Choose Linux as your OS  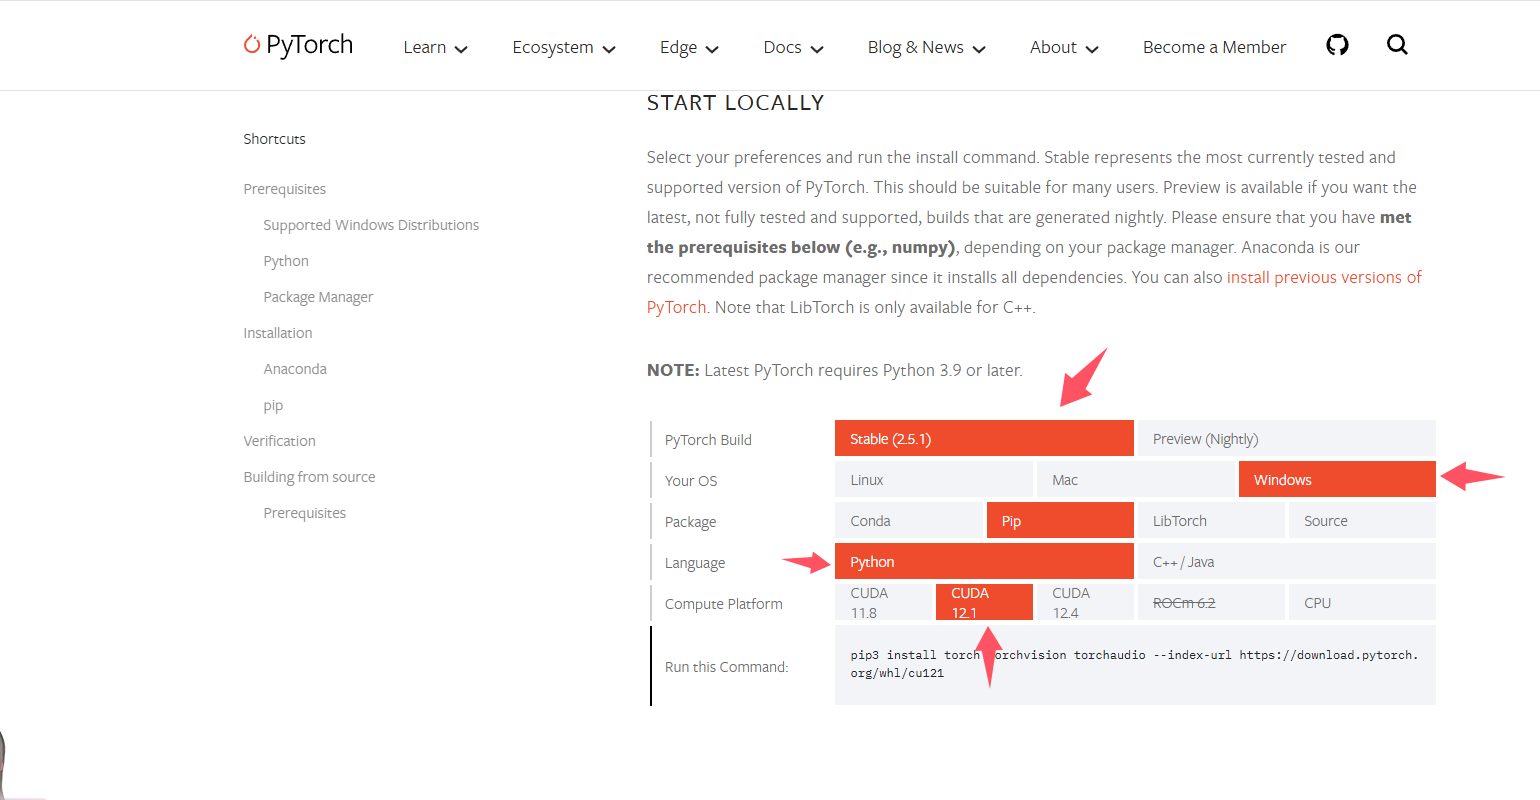934,479
